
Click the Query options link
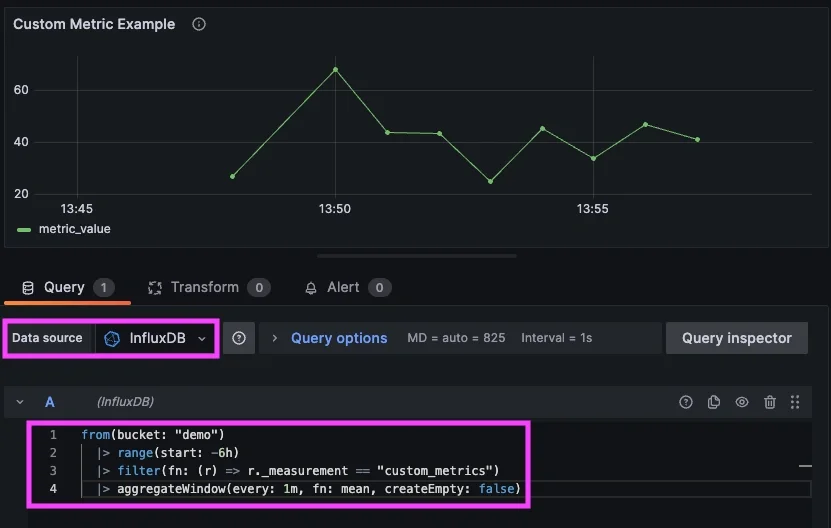pos(339,338)
